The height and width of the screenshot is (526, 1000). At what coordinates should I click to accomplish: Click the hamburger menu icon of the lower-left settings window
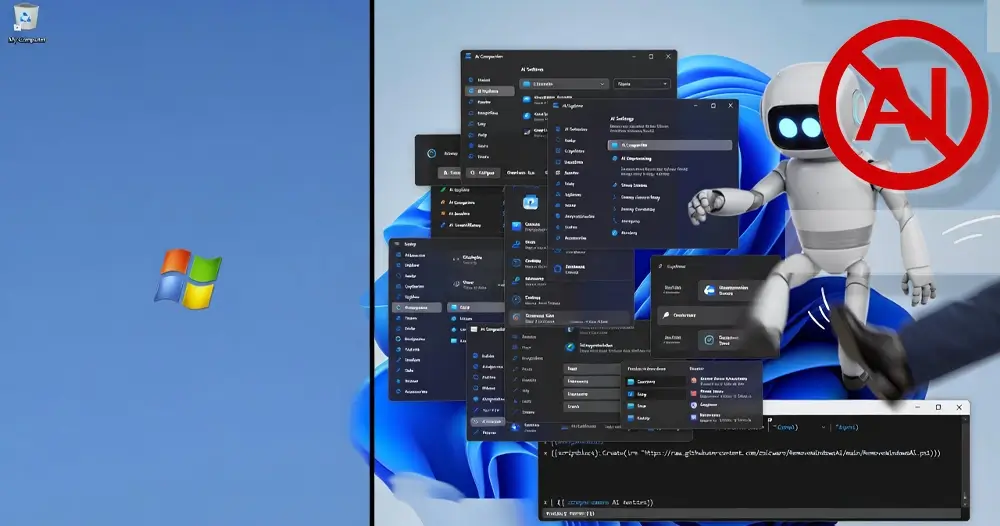click(x=398, y=244)
